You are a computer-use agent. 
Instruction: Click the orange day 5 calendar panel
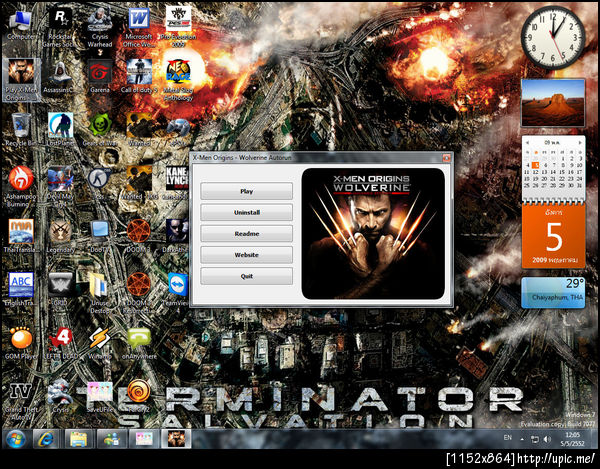[x=553, y=236]
